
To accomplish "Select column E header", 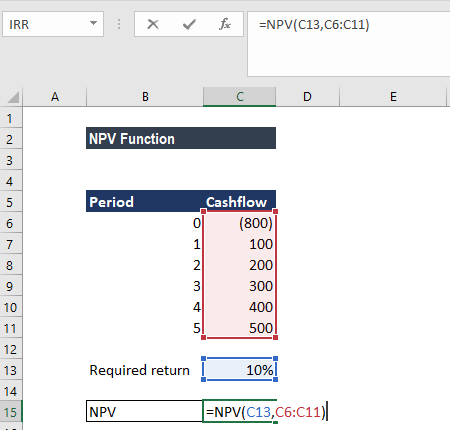I will (393, 97).
